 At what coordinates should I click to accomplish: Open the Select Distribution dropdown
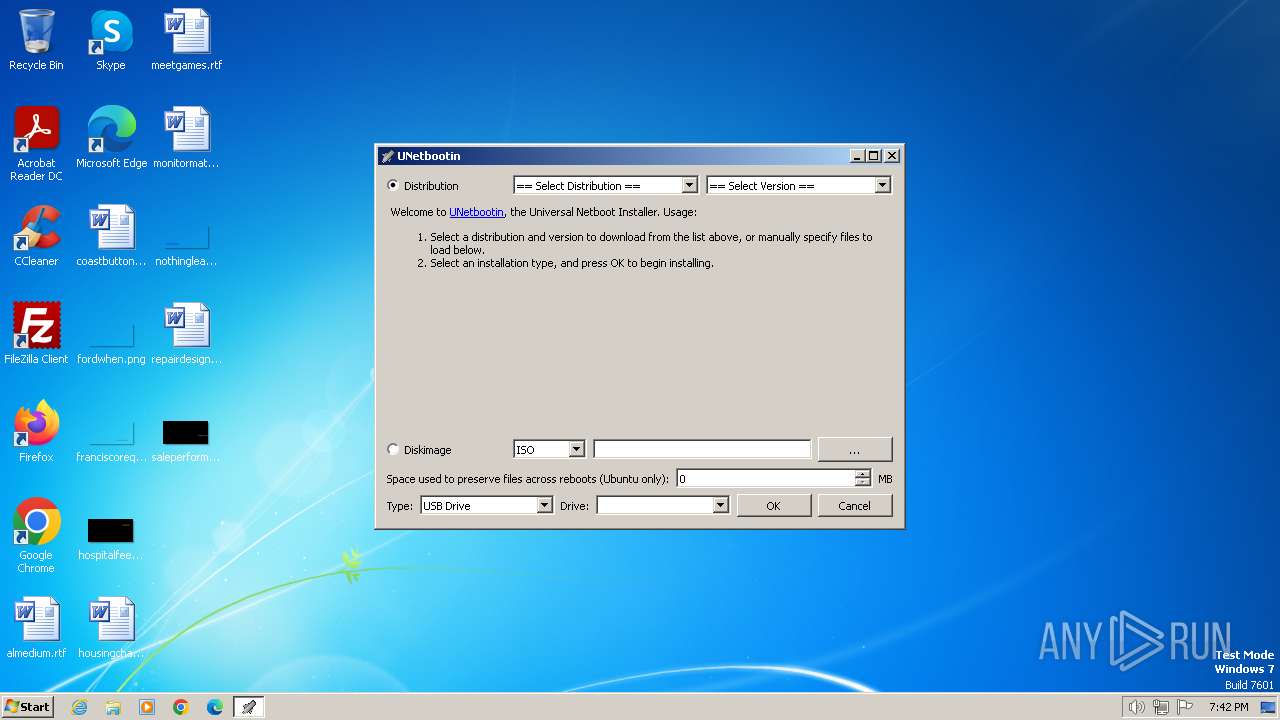tap(605, 185)
